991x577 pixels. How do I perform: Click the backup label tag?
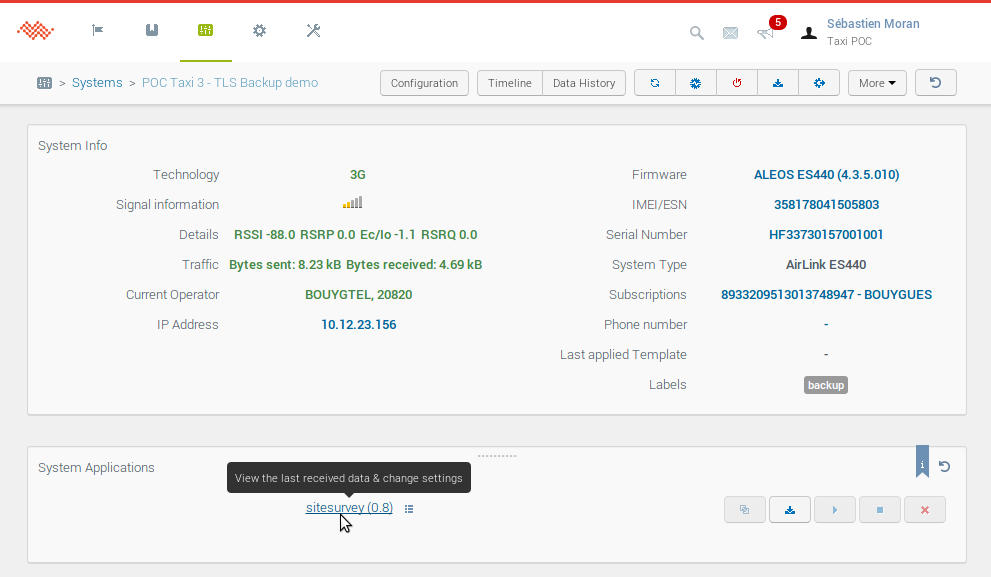(825, 385)
